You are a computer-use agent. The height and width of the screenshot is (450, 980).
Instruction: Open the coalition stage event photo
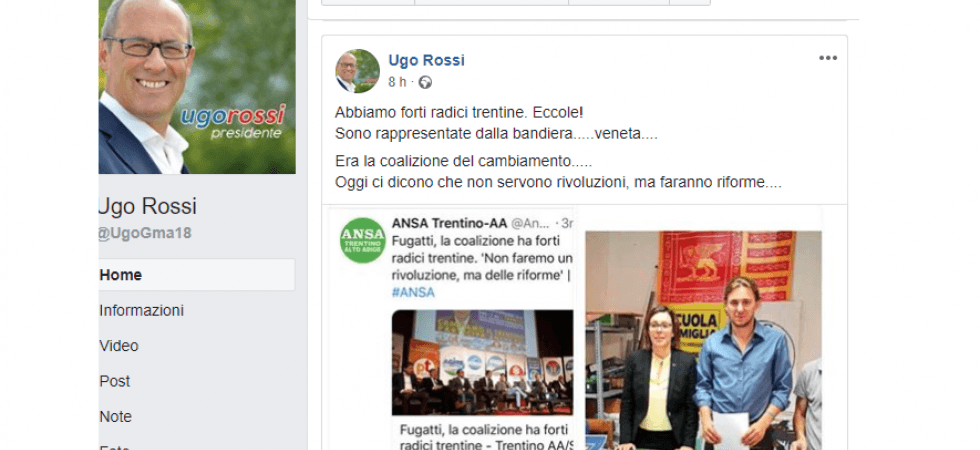coord(482,362)
